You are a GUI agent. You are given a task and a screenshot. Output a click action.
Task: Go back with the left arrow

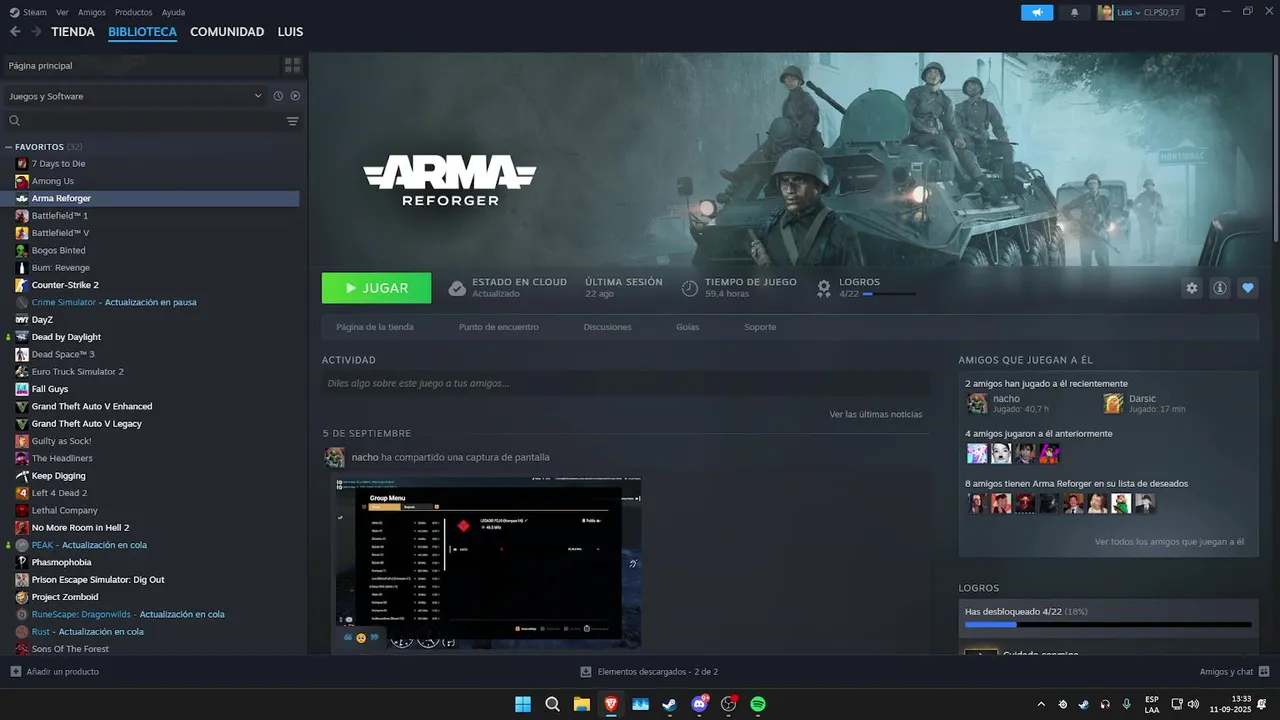[15, 32]
